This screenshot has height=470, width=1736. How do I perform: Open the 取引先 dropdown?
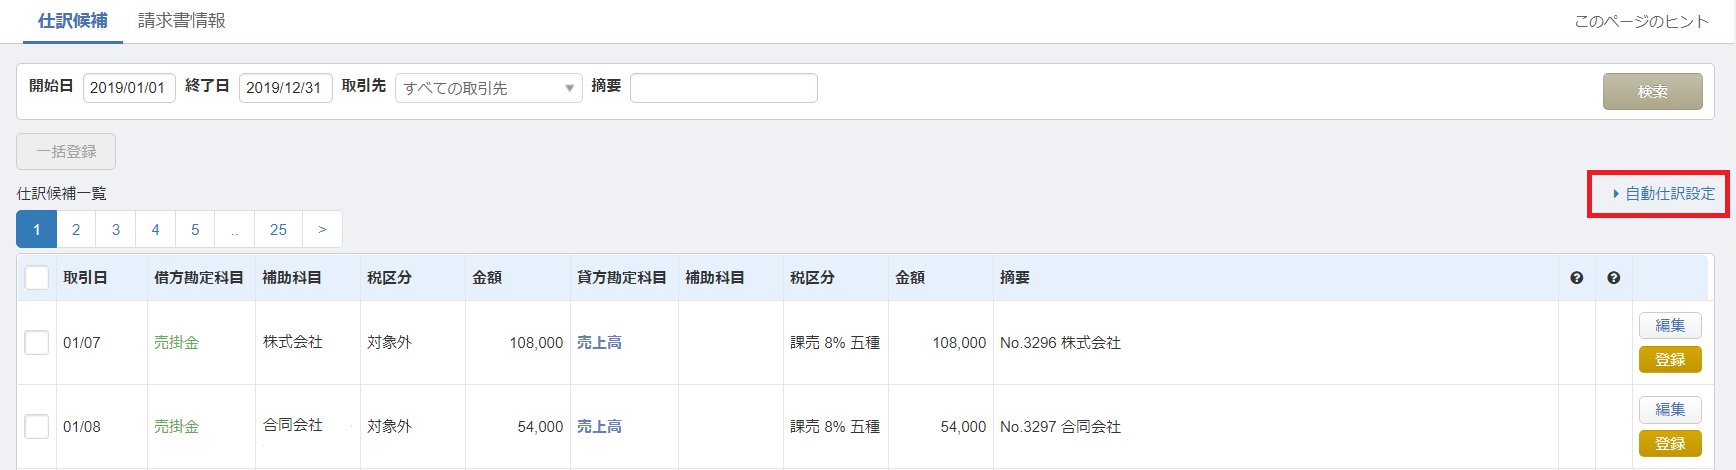[488, 88]
